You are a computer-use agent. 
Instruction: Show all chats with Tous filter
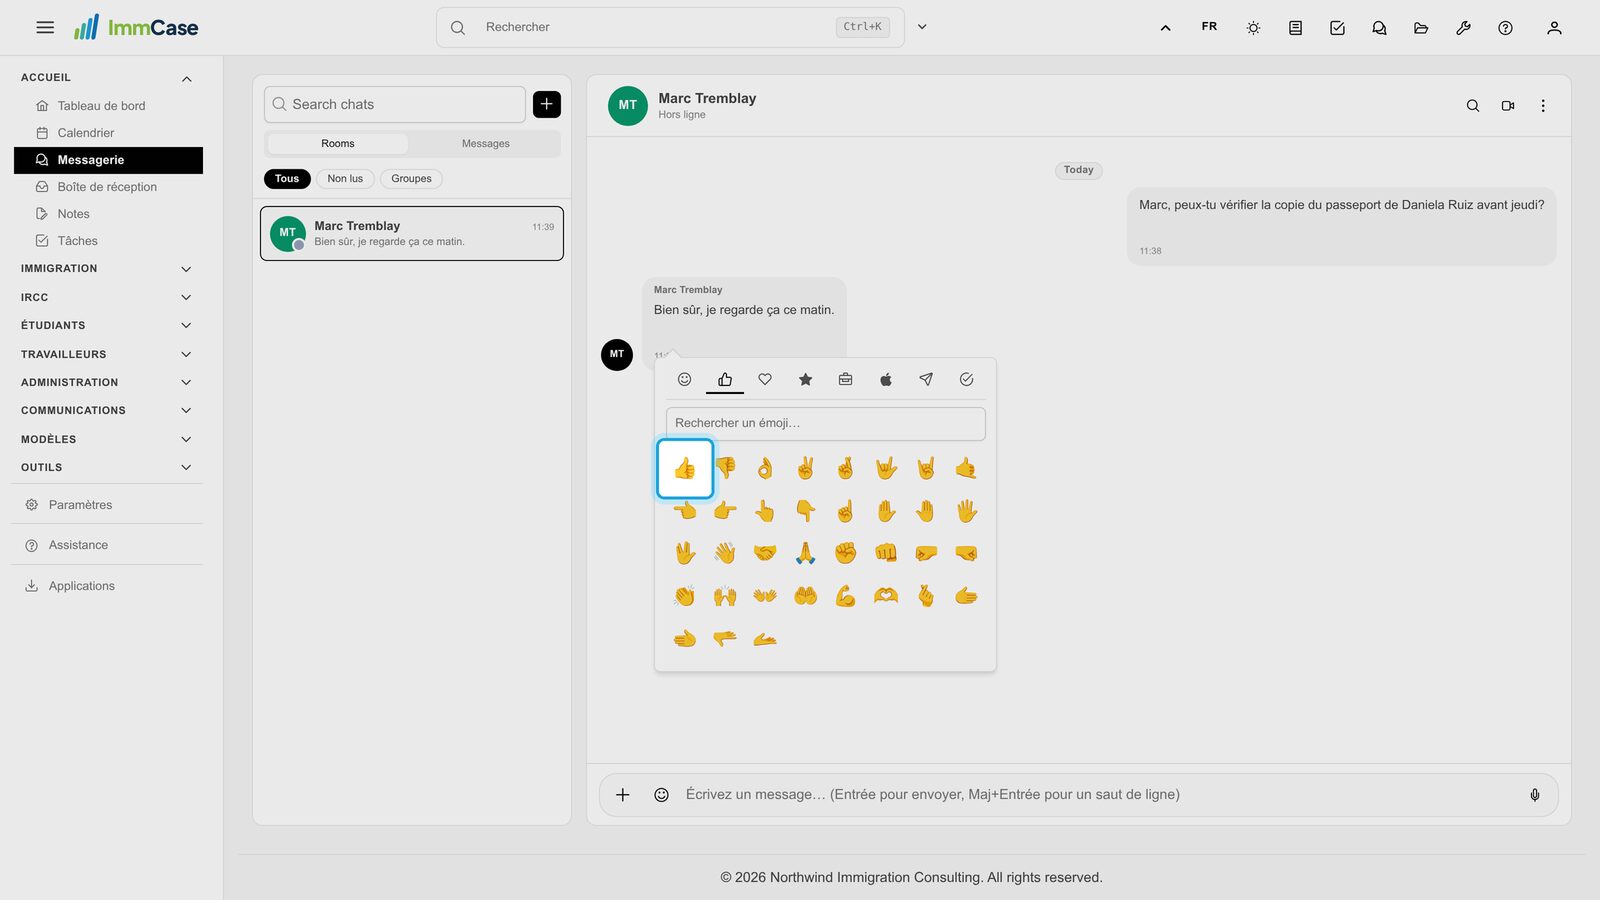(287, 179)
